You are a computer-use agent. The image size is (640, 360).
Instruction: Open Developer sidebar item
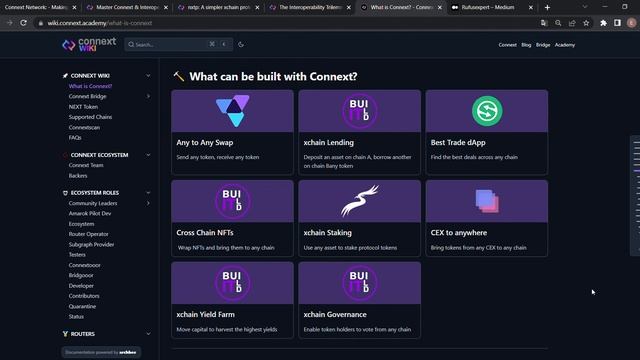pyautogui.click(x=81, y=286)
